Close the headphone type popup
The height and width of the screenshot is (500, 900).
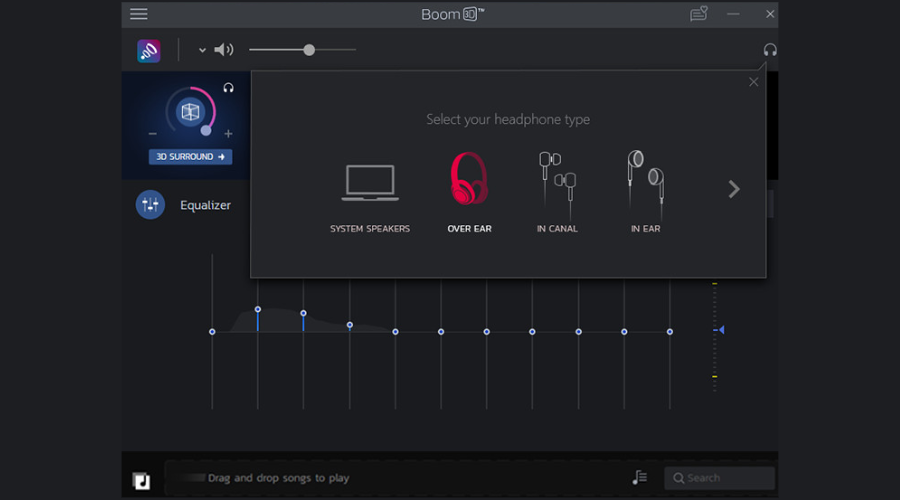(753, 82)
